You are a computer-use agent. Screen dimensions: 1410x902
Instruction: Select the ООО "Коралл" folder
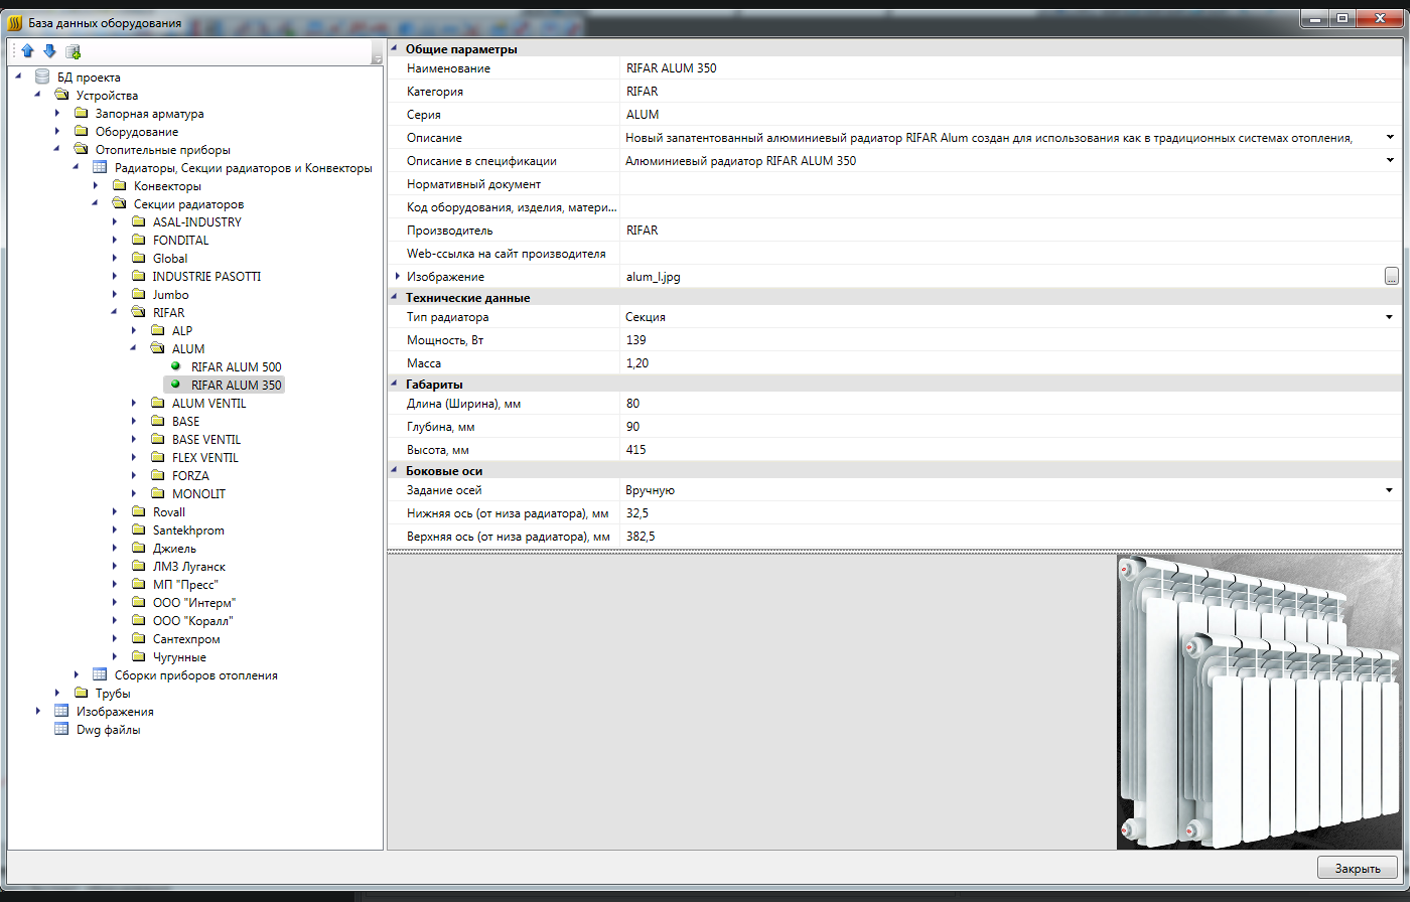pos(193,621)
